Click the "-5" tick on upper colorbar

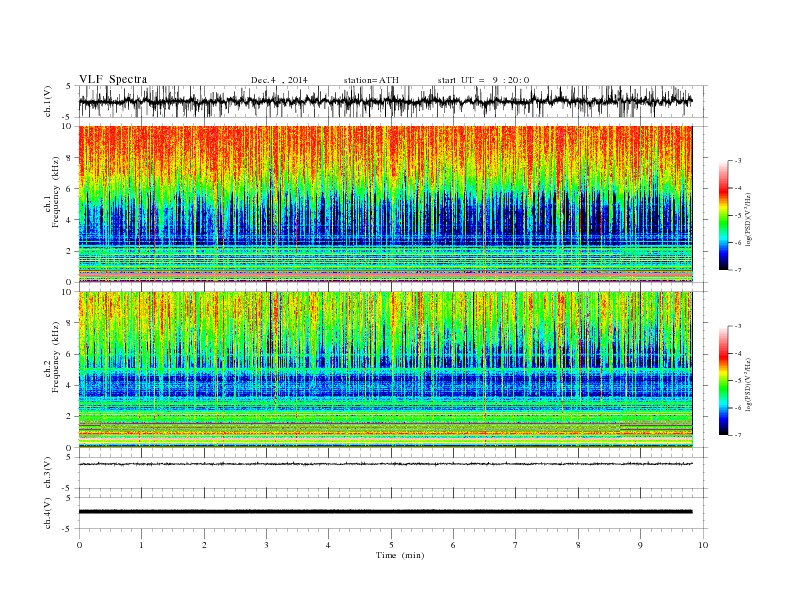(738, 216)
